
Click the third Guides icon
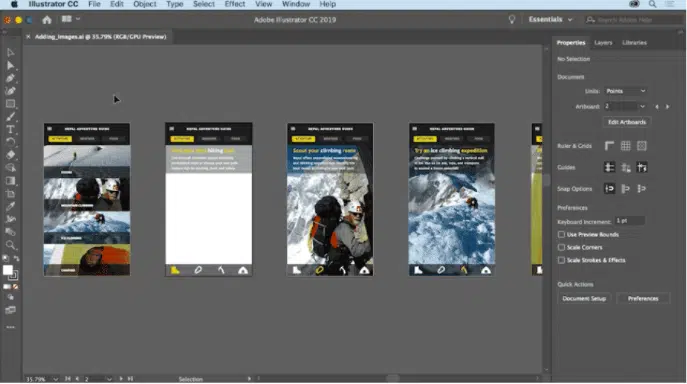[642, 167]
